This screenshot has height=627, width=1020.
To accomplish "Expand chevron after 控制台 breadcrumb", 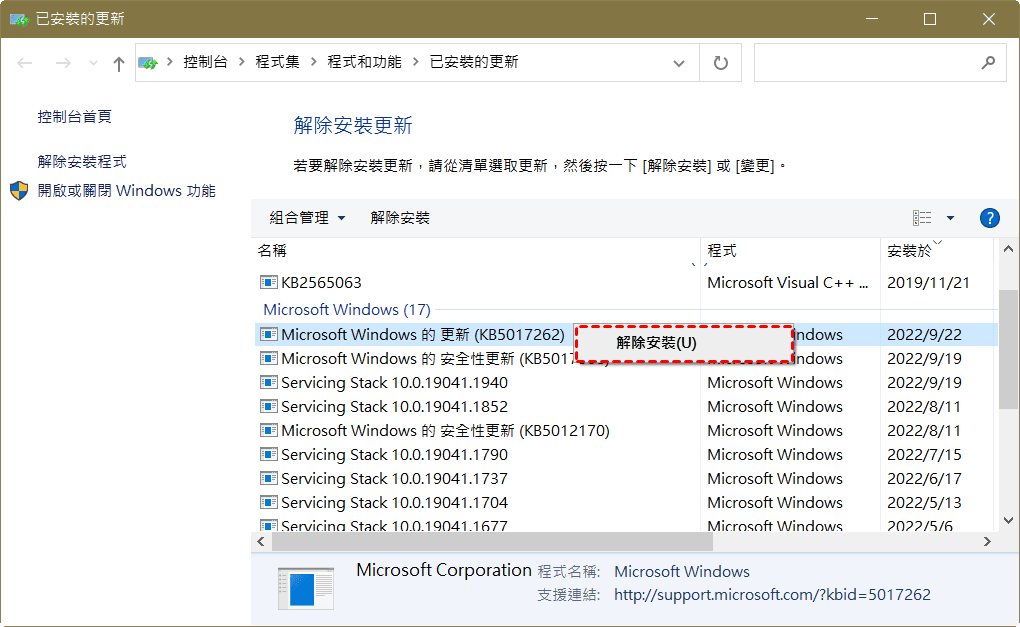I will [x=242, y=62].
